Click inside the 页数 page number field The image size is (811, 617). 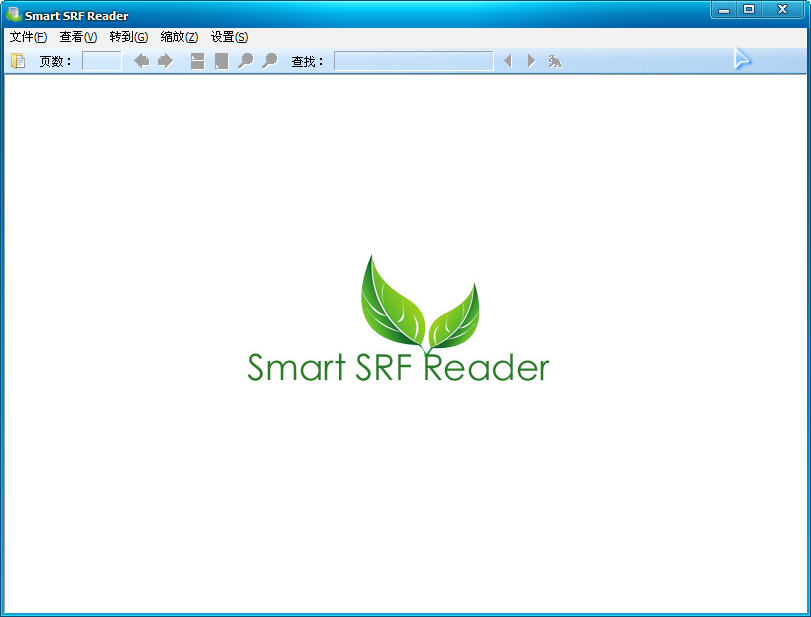102,60
